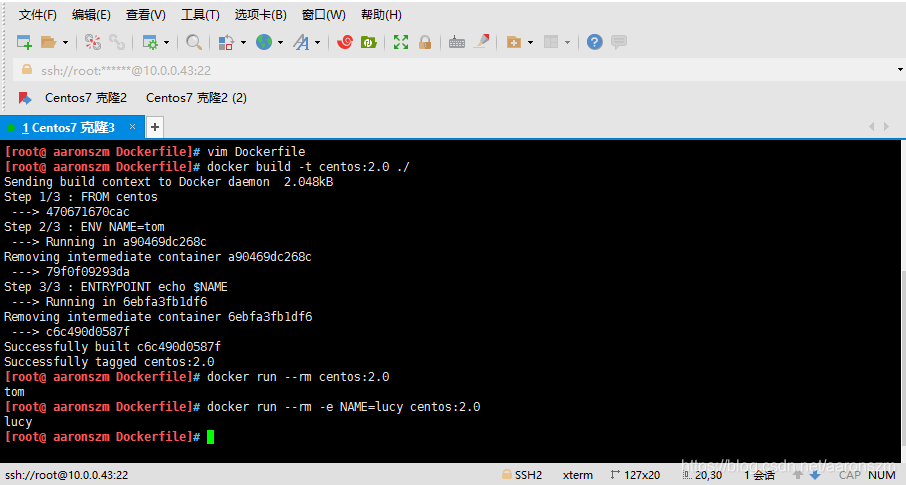Screen dimensions: 906x485
Task: Open session properties gear icon
Action: click(x=150, y=42)
